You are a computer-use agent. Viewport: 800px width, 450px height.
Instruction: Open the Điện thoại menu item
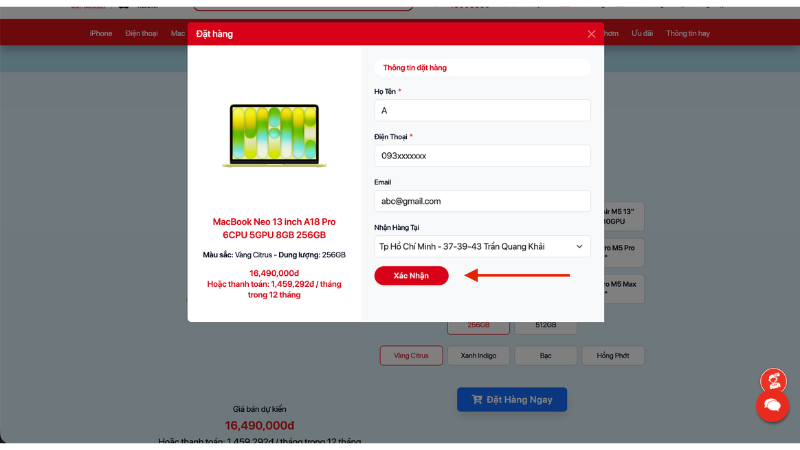[141, 33]
